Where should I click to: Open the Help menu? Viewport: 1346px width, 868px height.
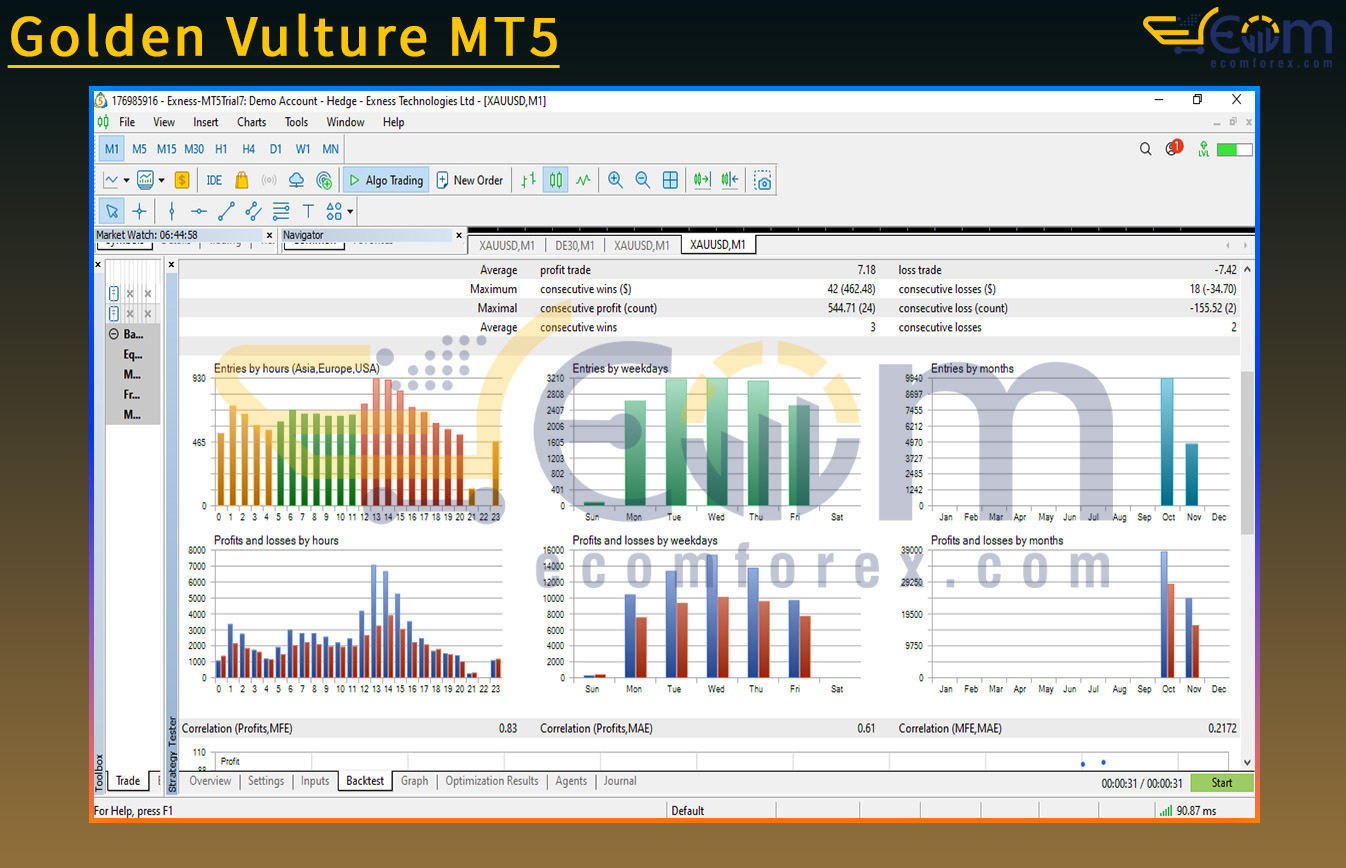tap(394, 122)
